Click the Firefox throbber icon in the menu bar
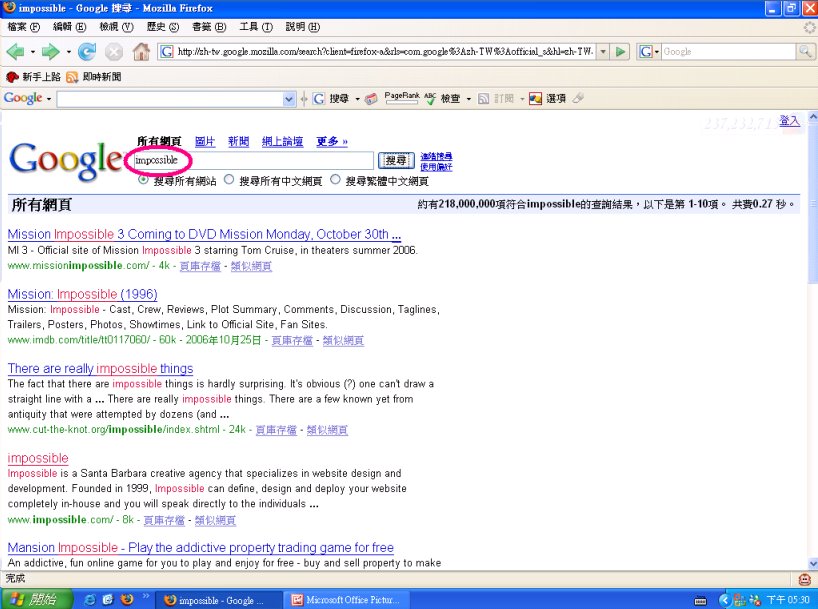818x609 pixels. coord(810,27)
